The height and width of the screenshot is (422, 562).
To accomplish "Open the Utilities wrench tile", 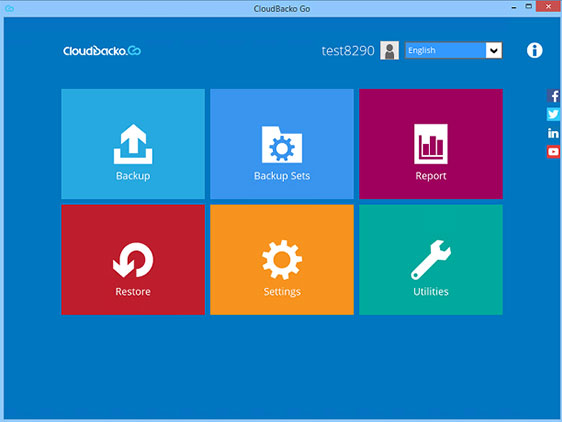I will pyautogui.click(x=431, y=260).
